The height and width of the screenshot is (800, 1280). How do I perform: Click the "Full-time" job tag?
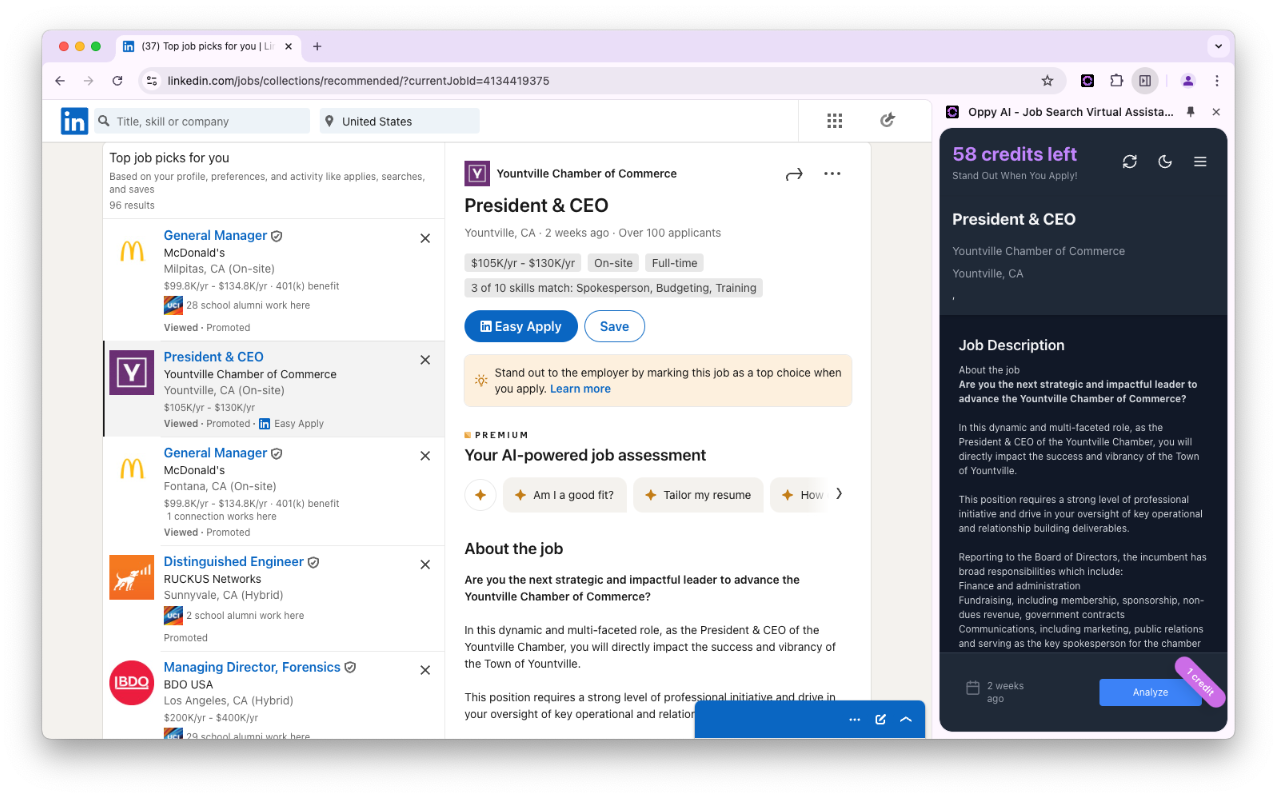pos(675,263)
